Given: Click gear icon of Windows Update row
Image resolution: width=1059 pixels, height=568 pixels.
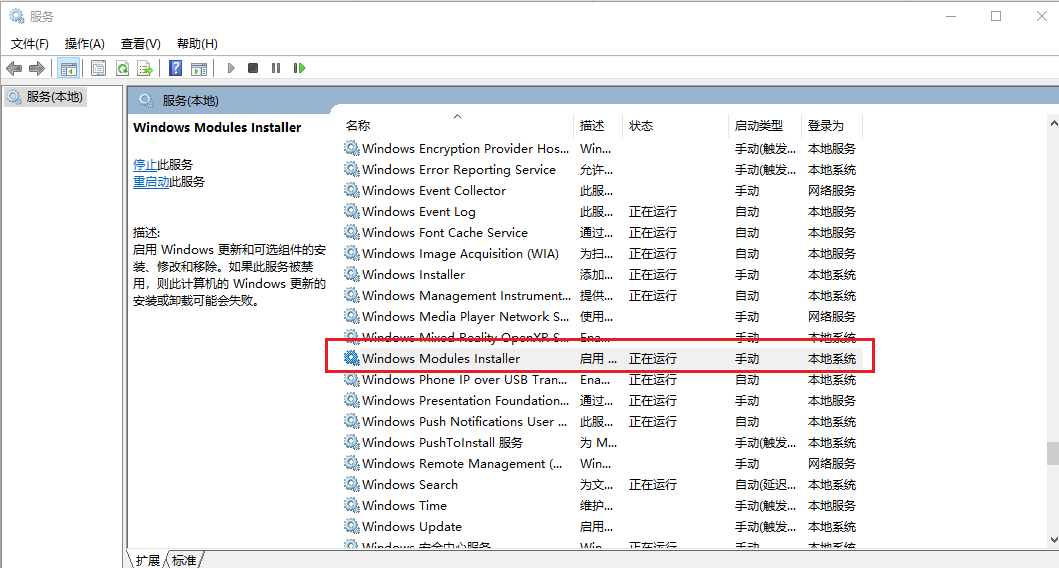Looking at the screenshot, I should (x=352, y=526).
